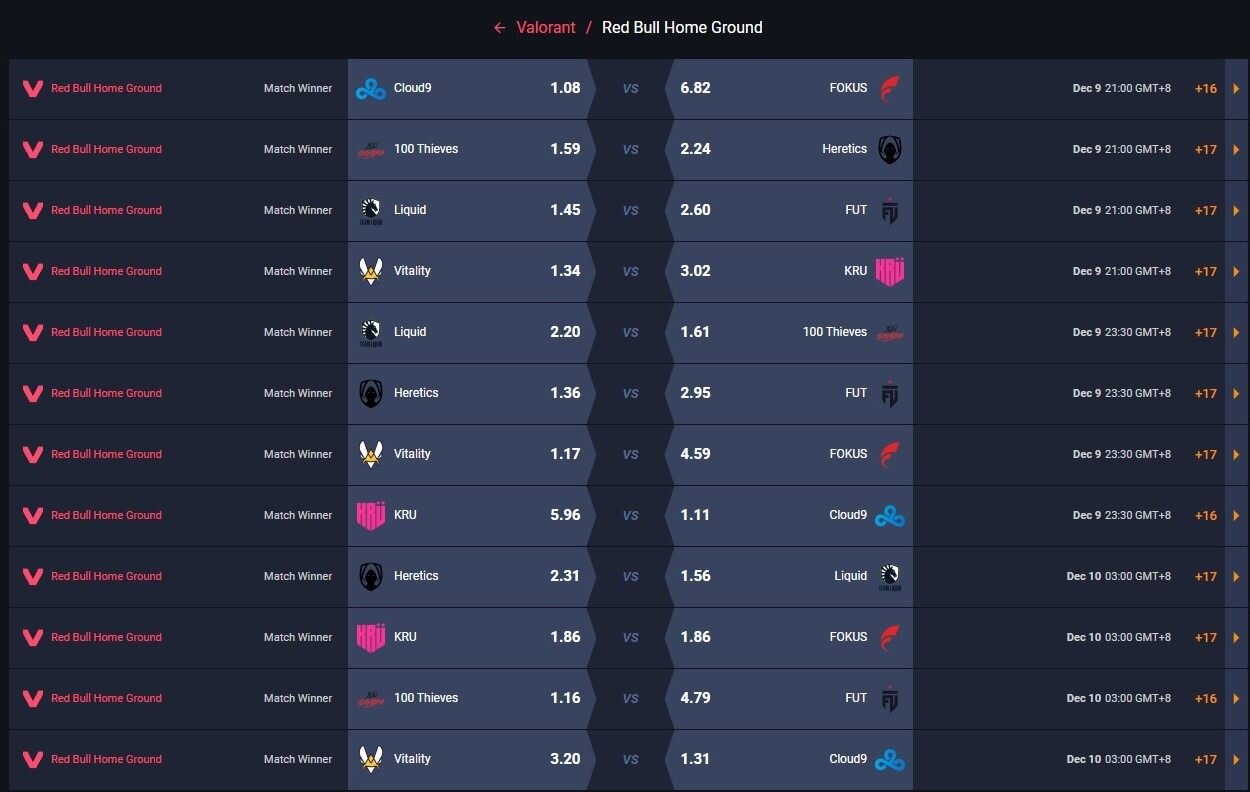This screenshot has height=792, width=1250.
Task: Click Liquid logo in Liquid vs 100 Thieves row
Action: point(371,333)
